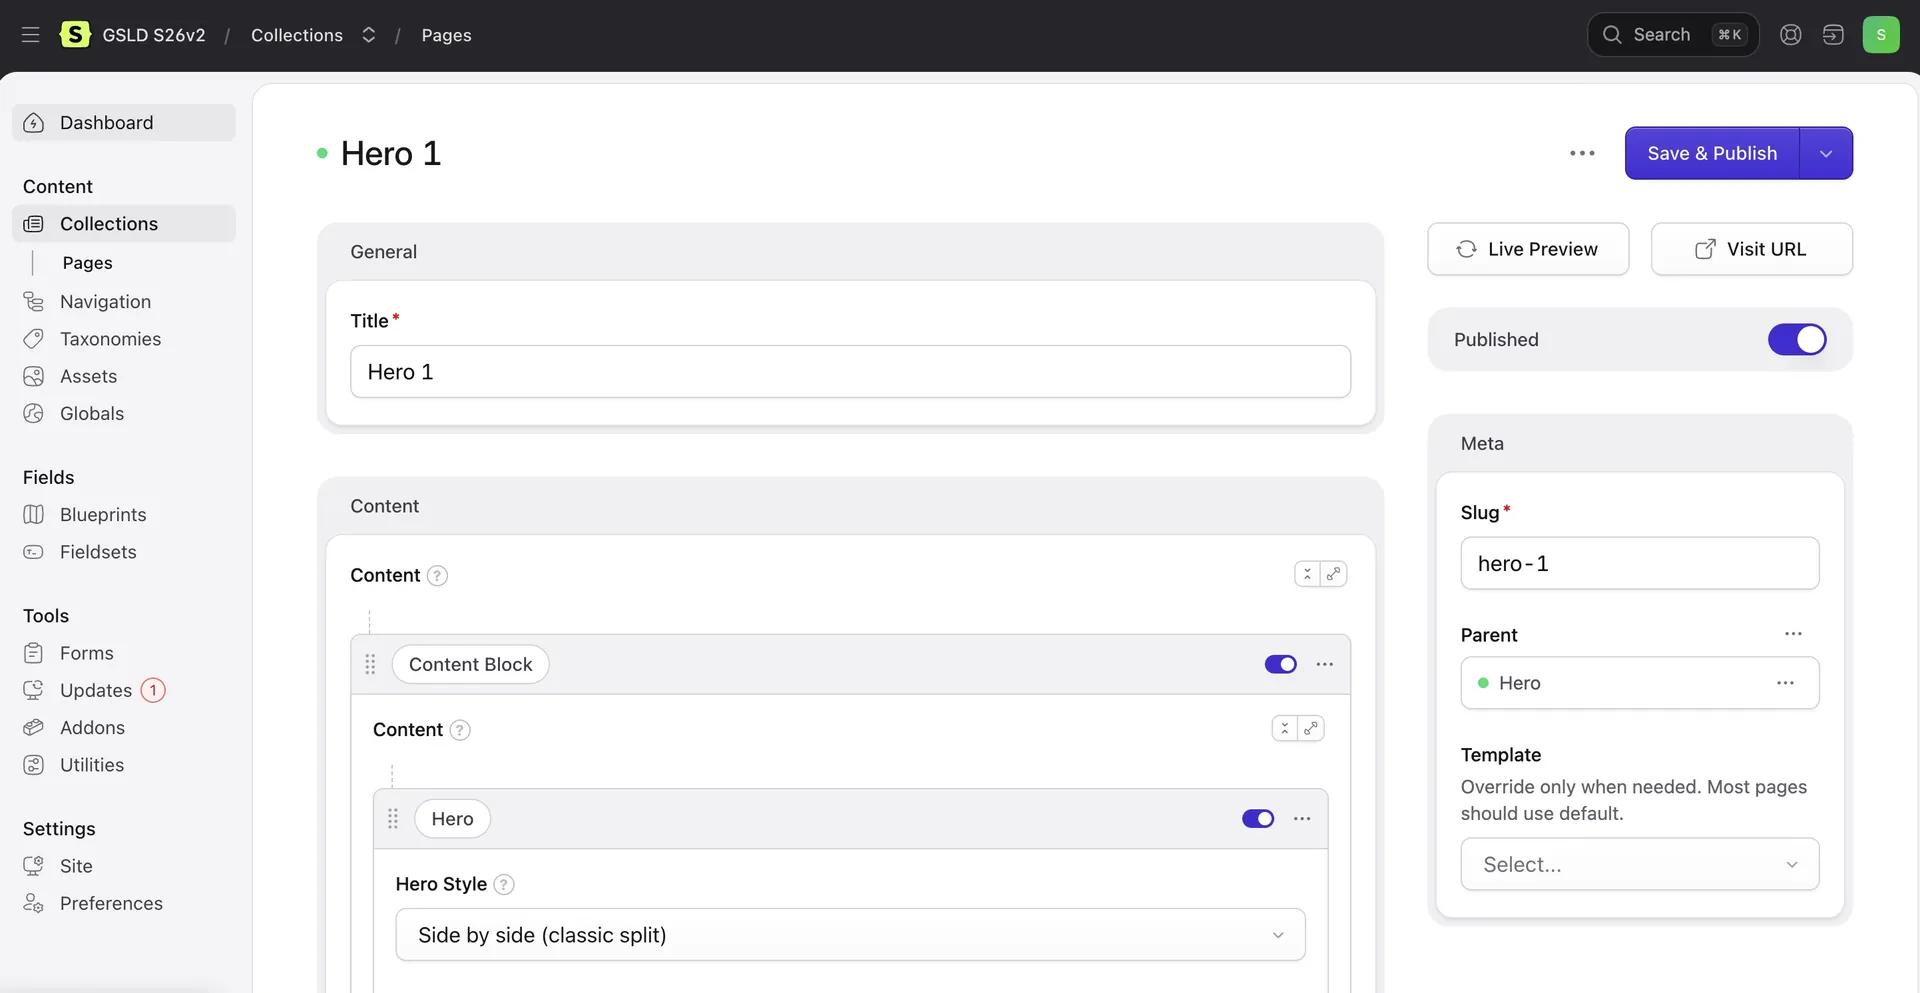This screenshot has height=993, width=1920.
Task: Open the Hero 1 entry options menu
Action: 1582,153
